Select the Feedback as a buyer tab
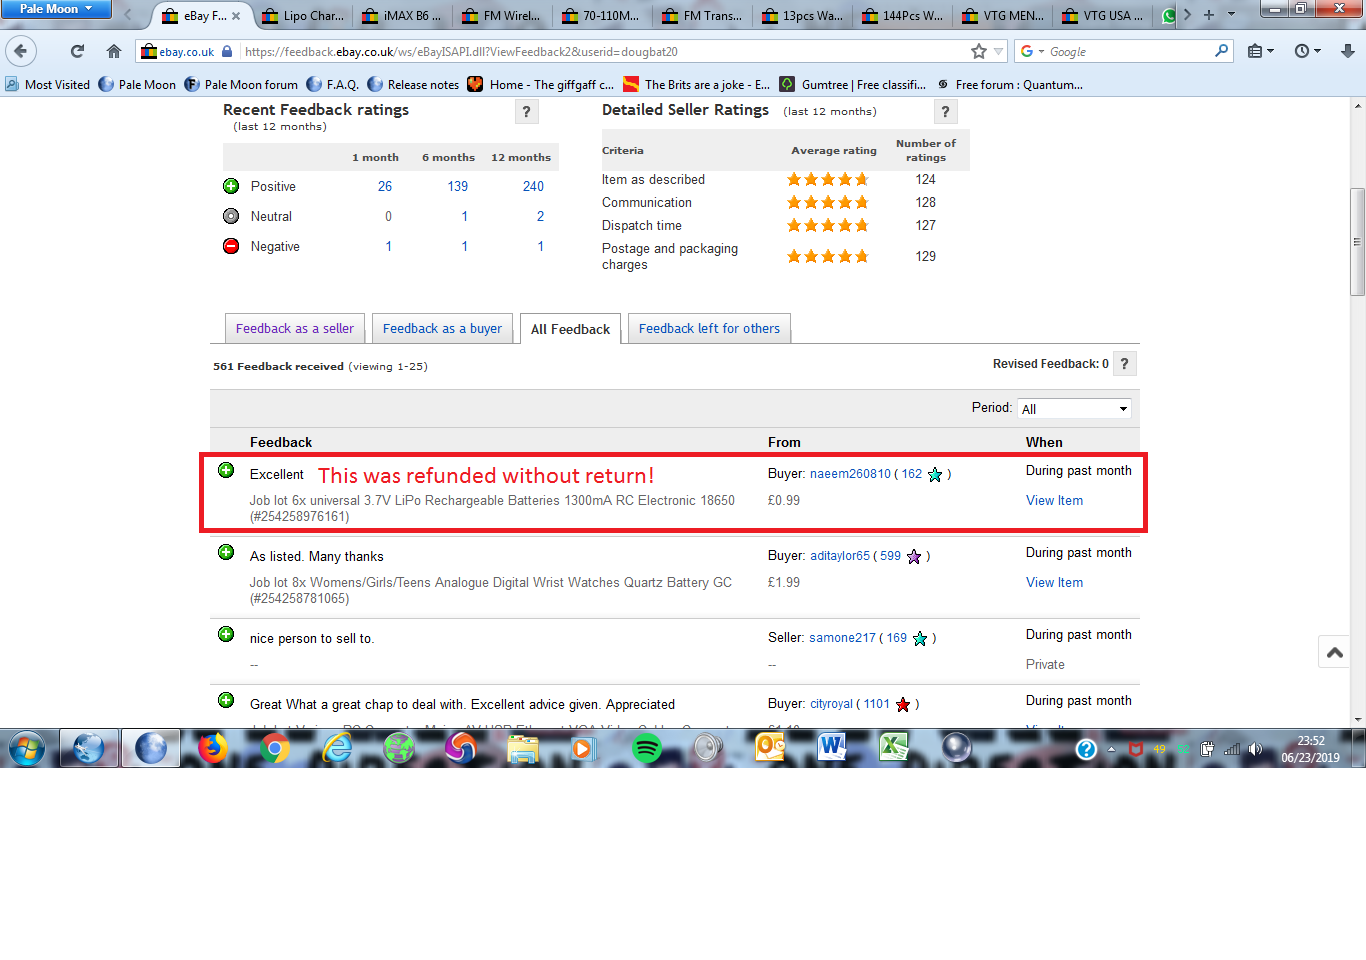This screenshot has height=960, width=1366. click(x=442, y=329)
